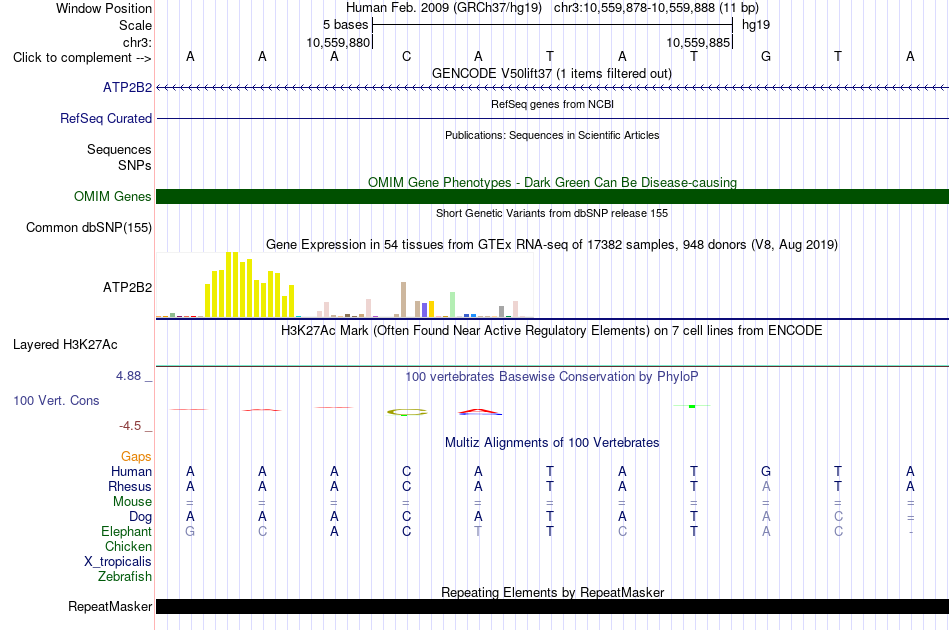Select the Zebrafish species label
The width and height of the screenshot is (950, 630).
coord(125,577)
